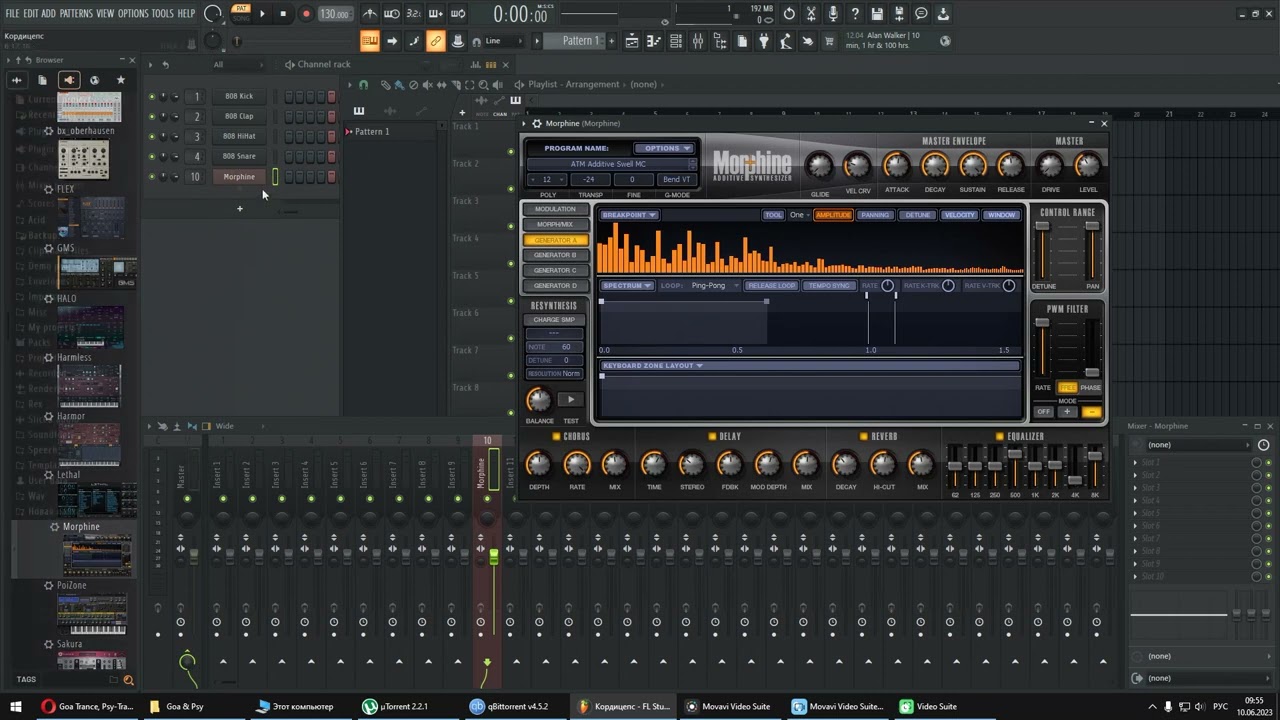Viewport: 1280px width, 720px height.
Task: Click the save project floppy disk icon
Action: coord(877,14)
